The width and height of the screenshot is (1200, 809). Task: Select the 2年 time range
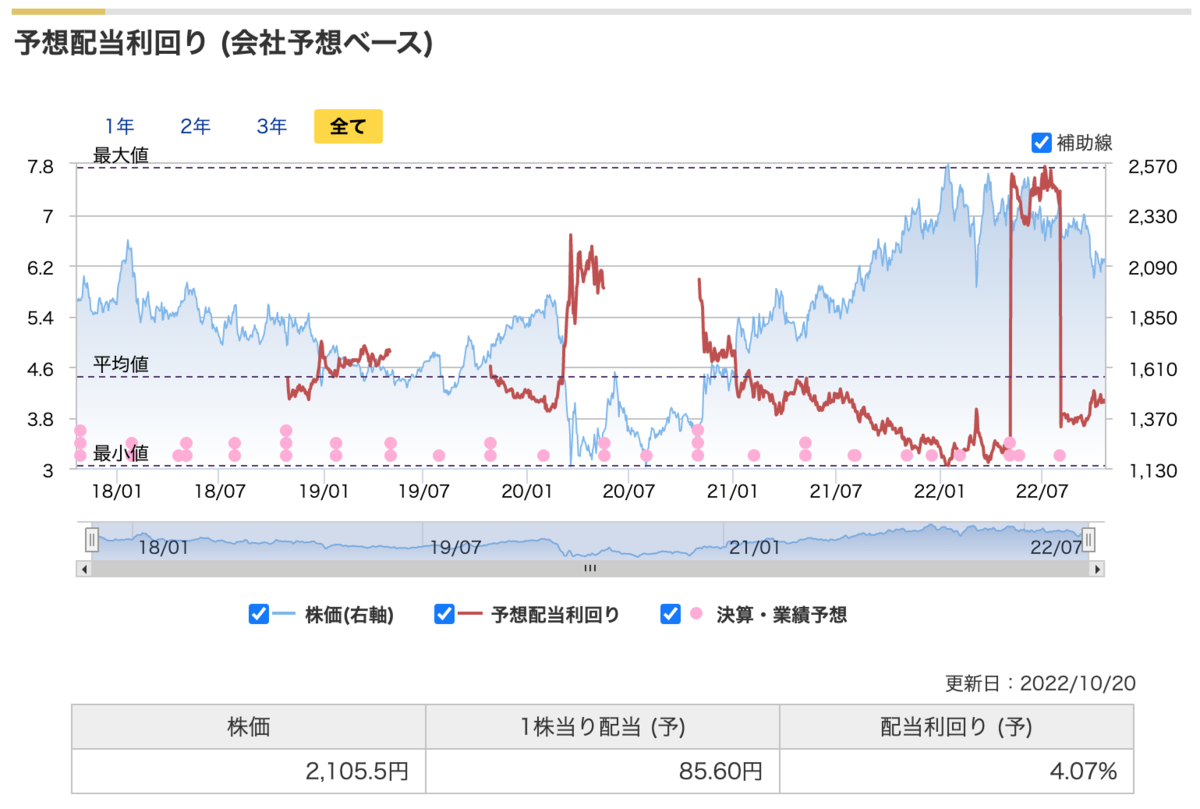[x=196, y=127]
